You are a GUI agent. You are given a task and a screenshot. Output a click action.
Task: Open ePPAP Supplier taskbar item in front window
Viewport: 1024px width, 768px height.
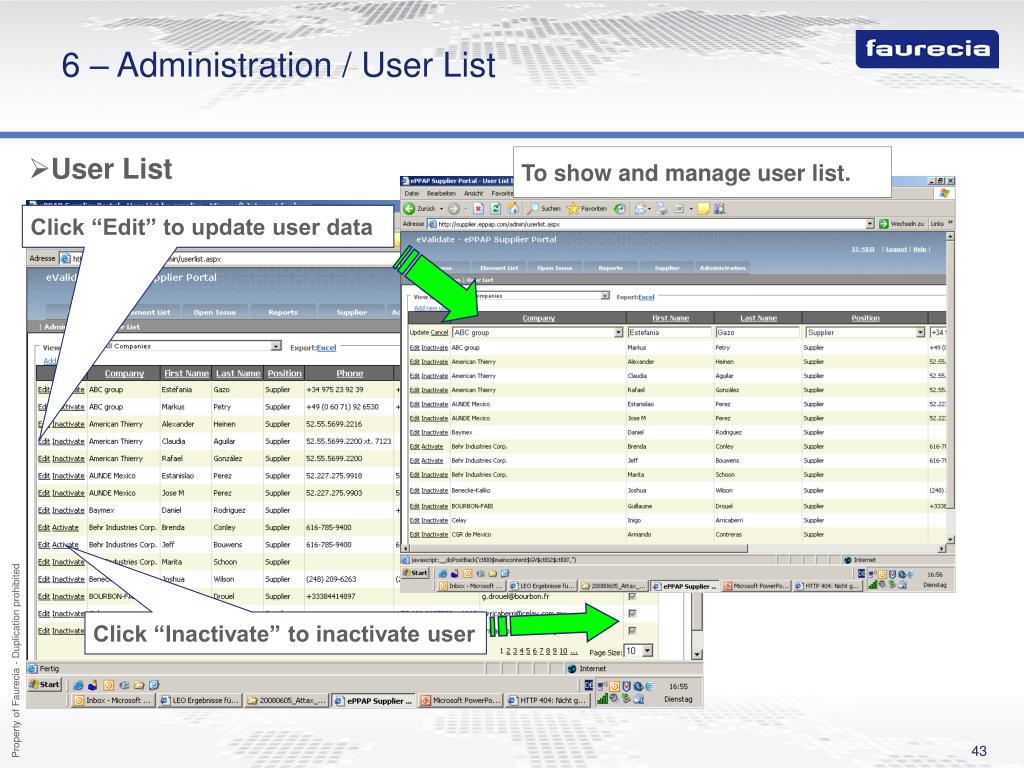coord(685,586)
